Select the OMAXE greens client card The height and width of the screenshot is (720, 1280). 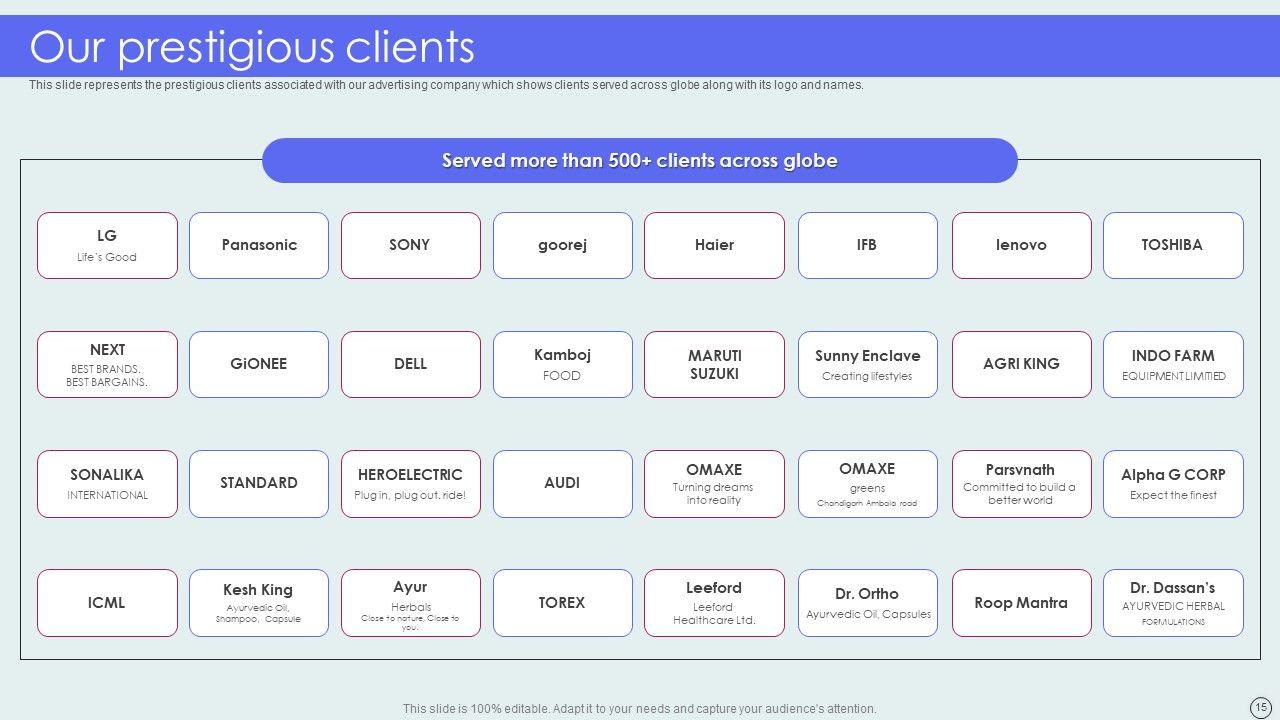click(868, 484)
